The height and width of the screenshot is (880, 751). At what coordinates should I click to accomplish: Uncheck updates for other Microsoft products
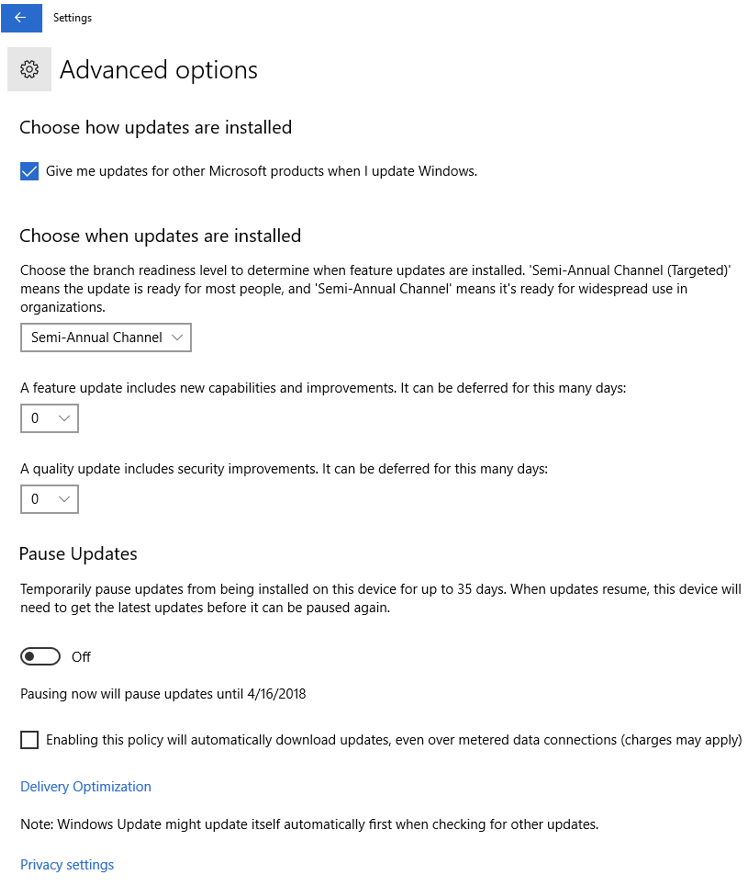pyautogui.click(x=29, y=171)
